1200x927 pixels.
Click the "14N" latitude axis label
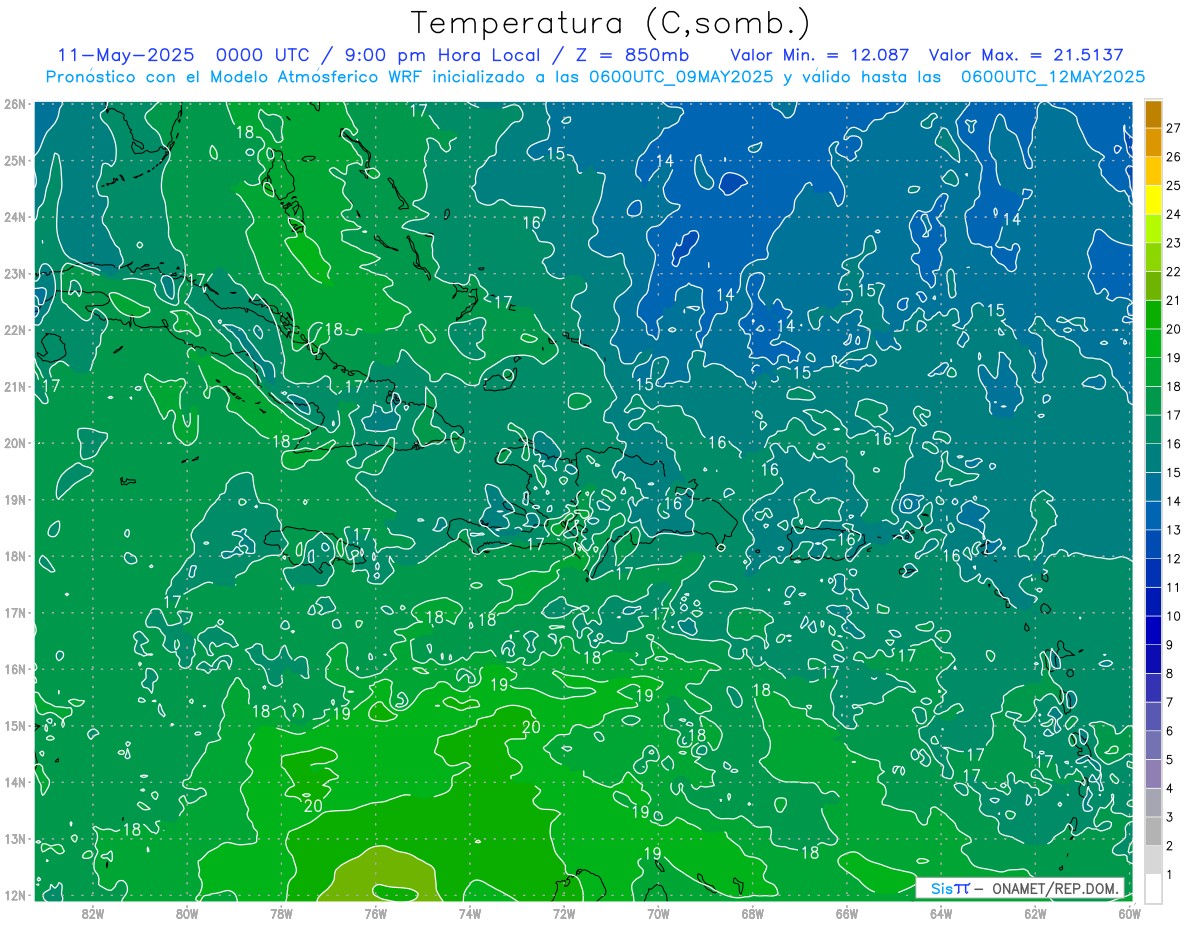[x=14, y=782]
